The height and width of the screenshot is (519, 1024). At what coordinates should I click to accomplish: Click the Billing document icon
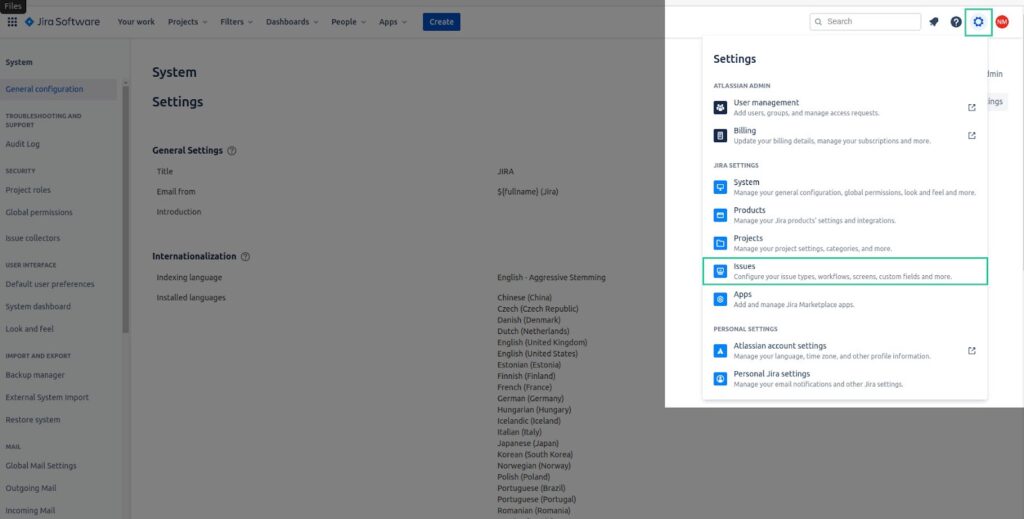[720, 136]
